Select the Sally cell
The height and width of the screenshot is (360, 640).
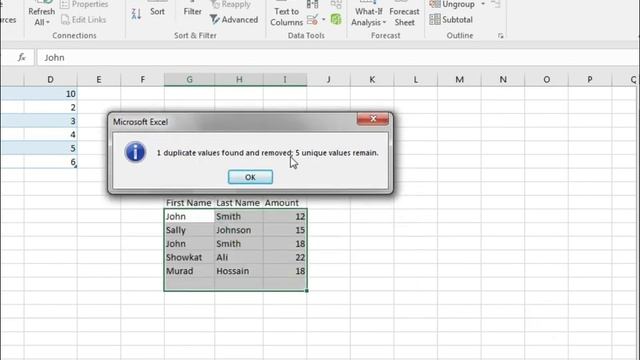point(189,230)
